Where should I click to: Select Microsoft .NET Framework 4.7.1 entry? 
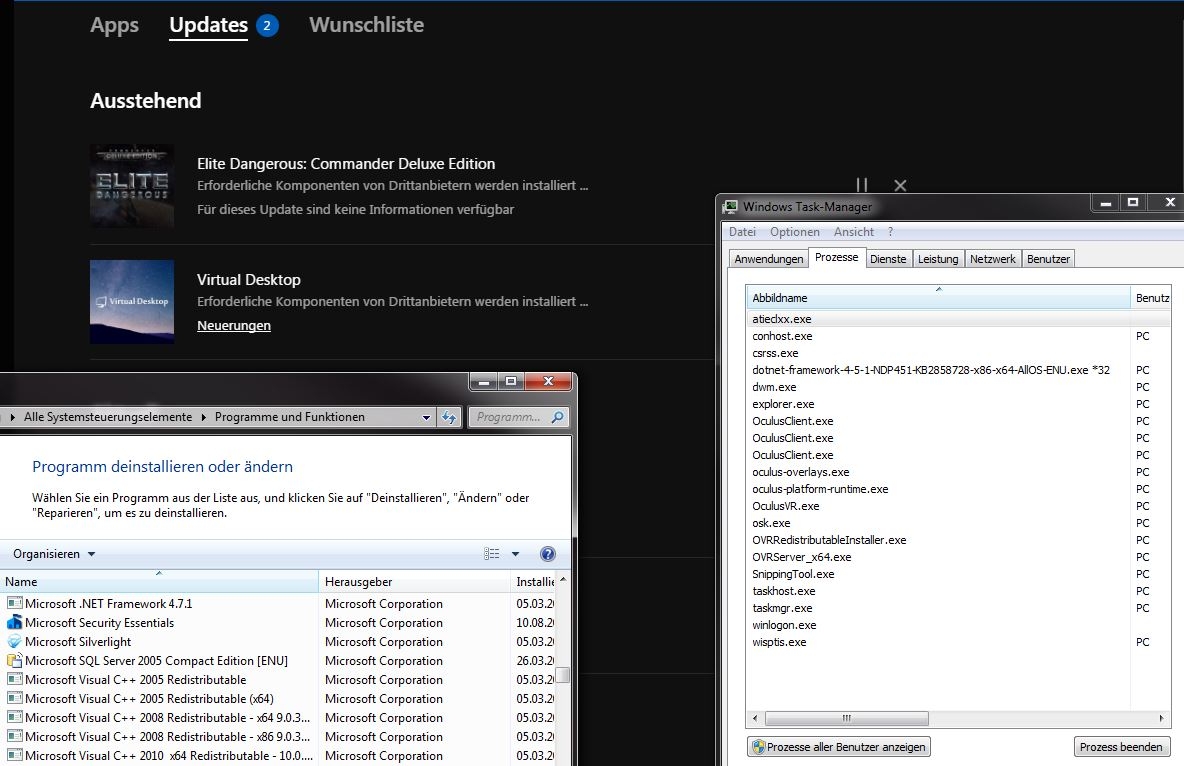[109, 604]
